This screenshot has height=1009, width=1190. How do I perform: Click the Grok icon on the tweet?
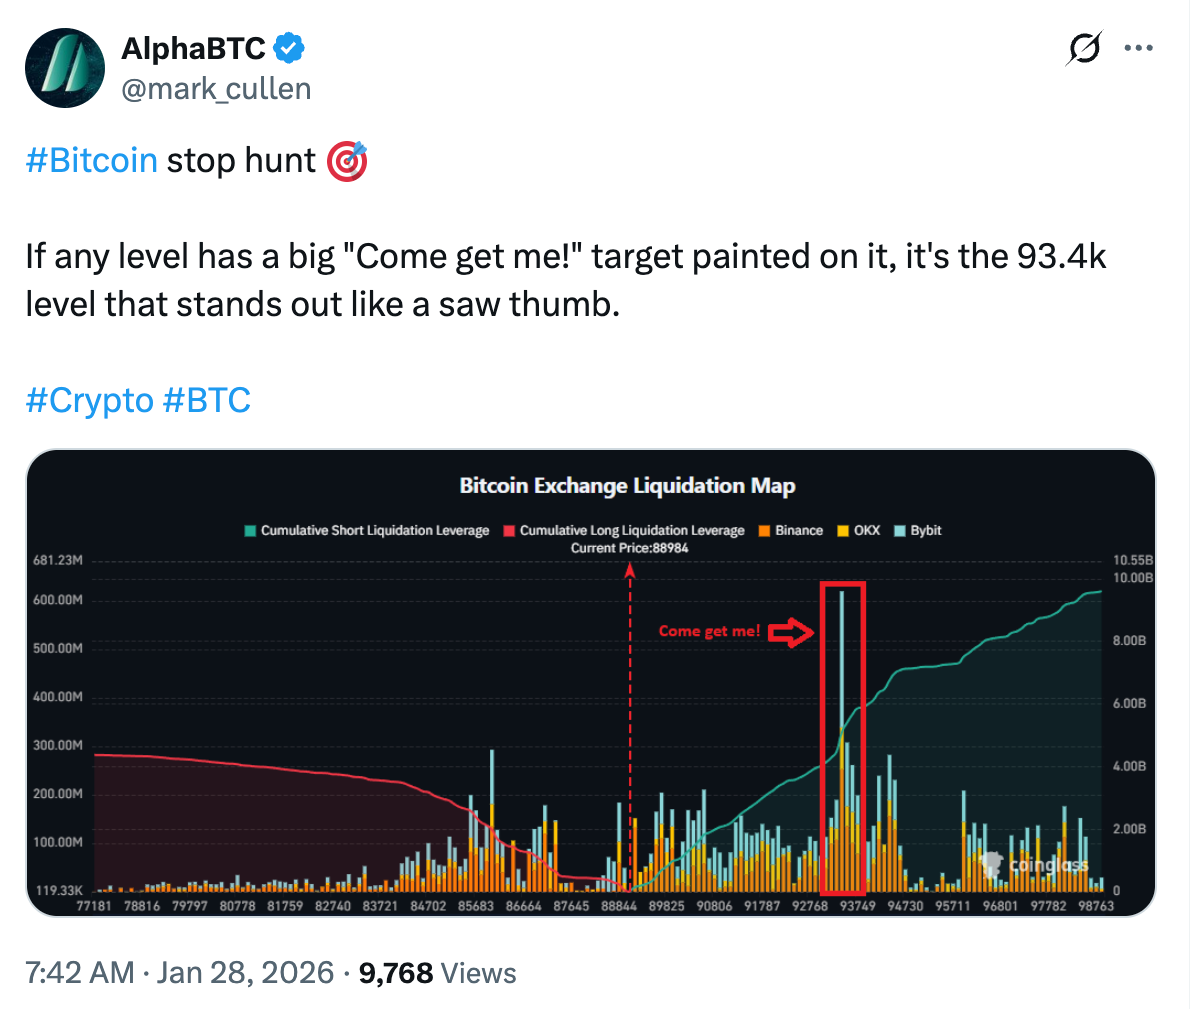click(1086, 47)
